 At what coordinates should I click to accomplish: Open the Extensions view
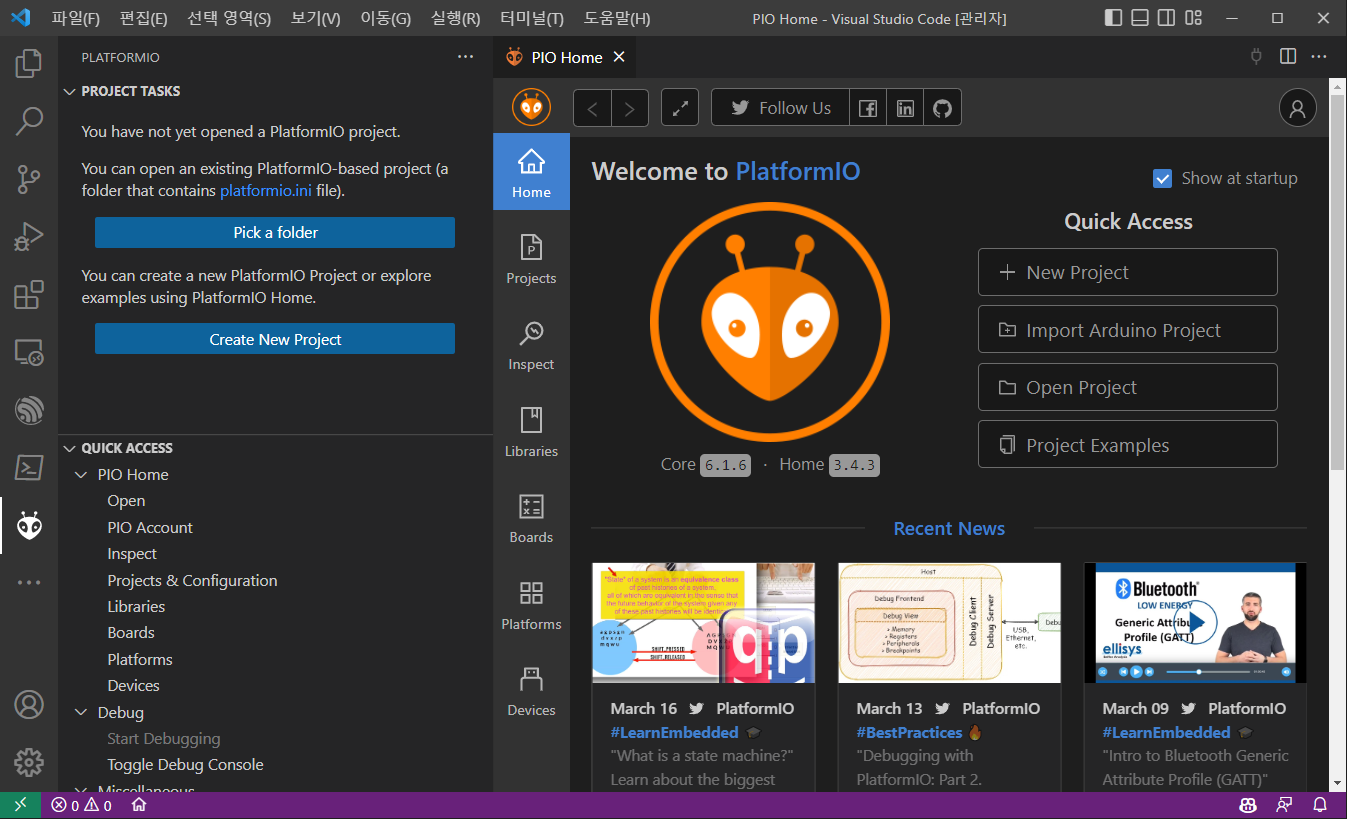click(29, 295)
